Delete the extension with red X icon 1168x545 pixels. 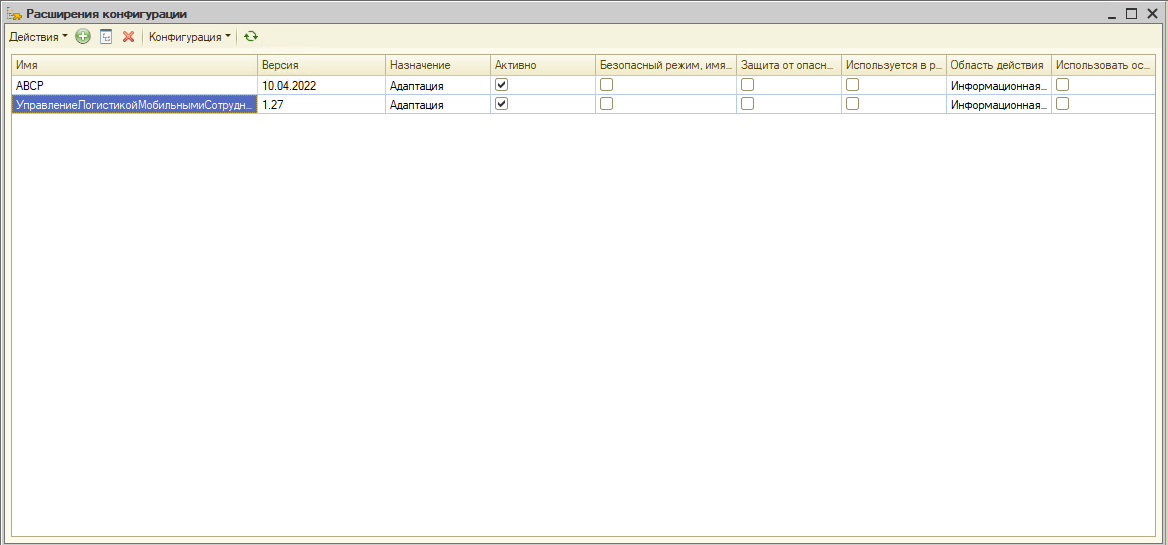[128, 36]
